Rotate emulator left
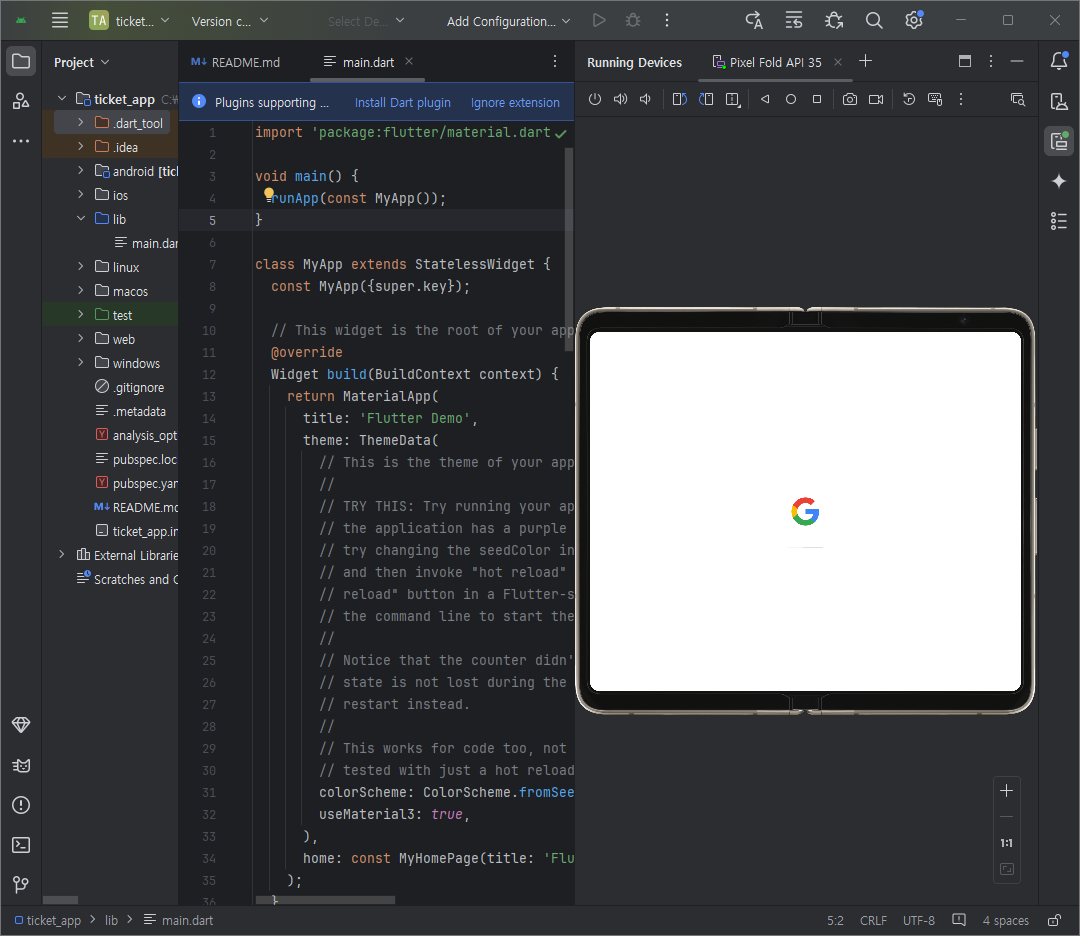Image resolution: width=1080 pixels, height=936 pixels. [680, 99]
